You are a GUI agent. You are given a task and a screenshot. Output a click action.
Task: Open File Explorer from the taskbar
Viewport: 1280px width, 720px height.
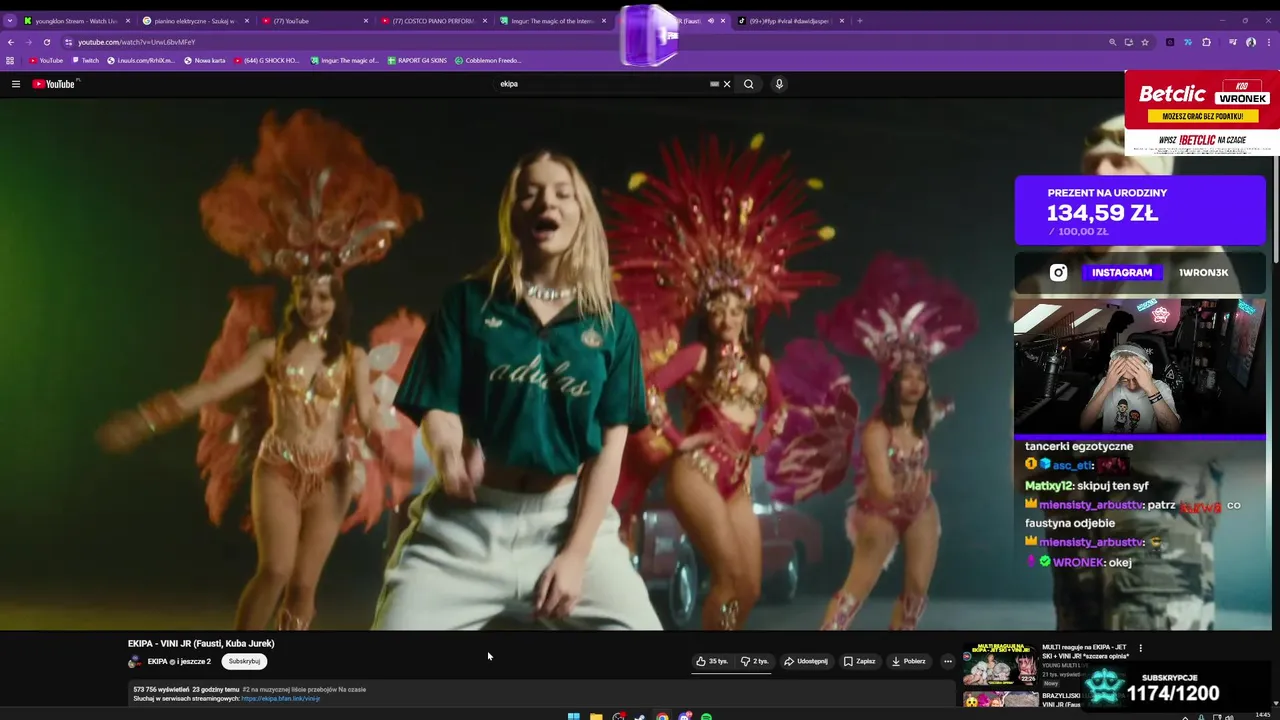(596, 716)
